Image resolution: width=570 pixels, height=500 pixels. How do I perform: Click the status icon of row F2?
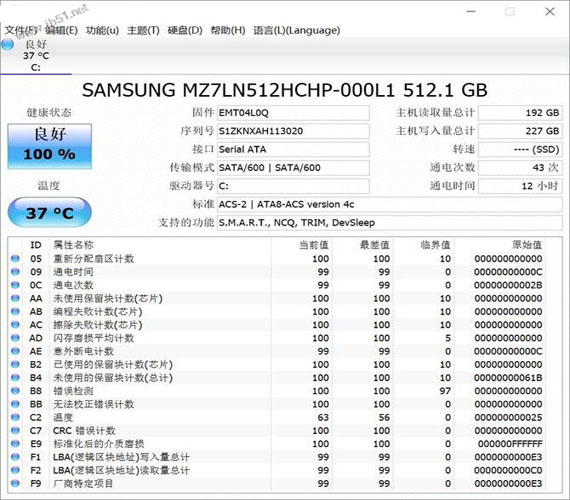15,470
